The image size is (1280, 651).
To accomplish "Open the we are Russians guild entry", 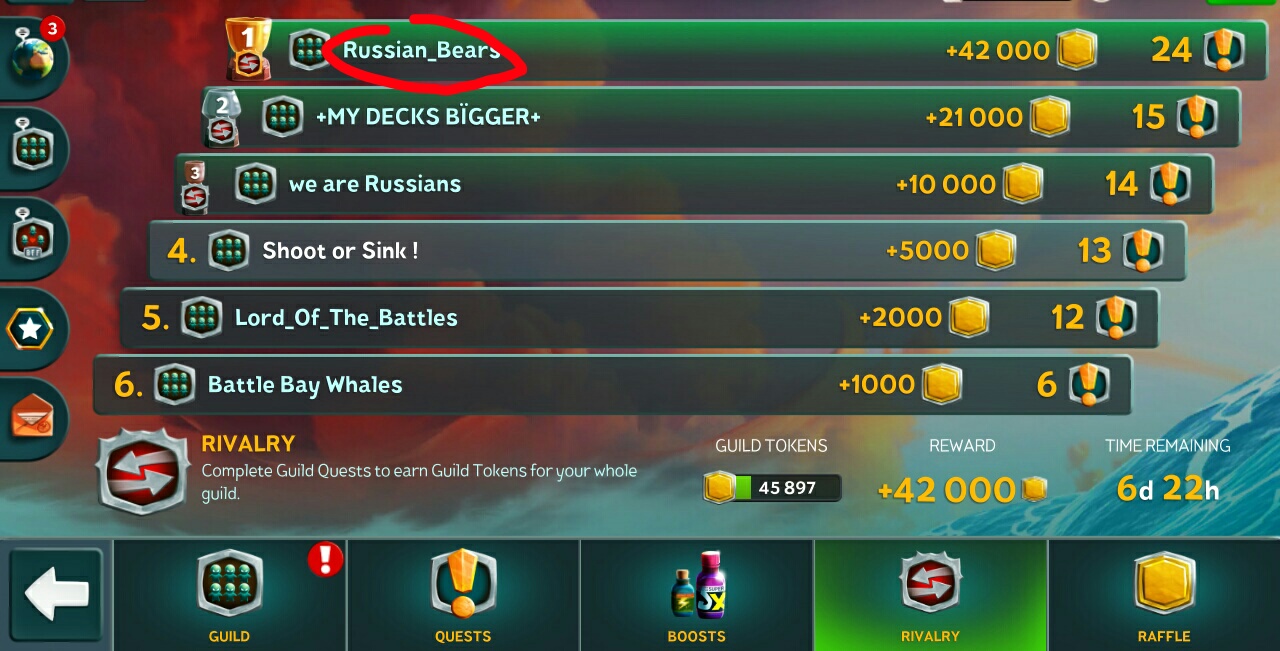I will pos(694,184).
